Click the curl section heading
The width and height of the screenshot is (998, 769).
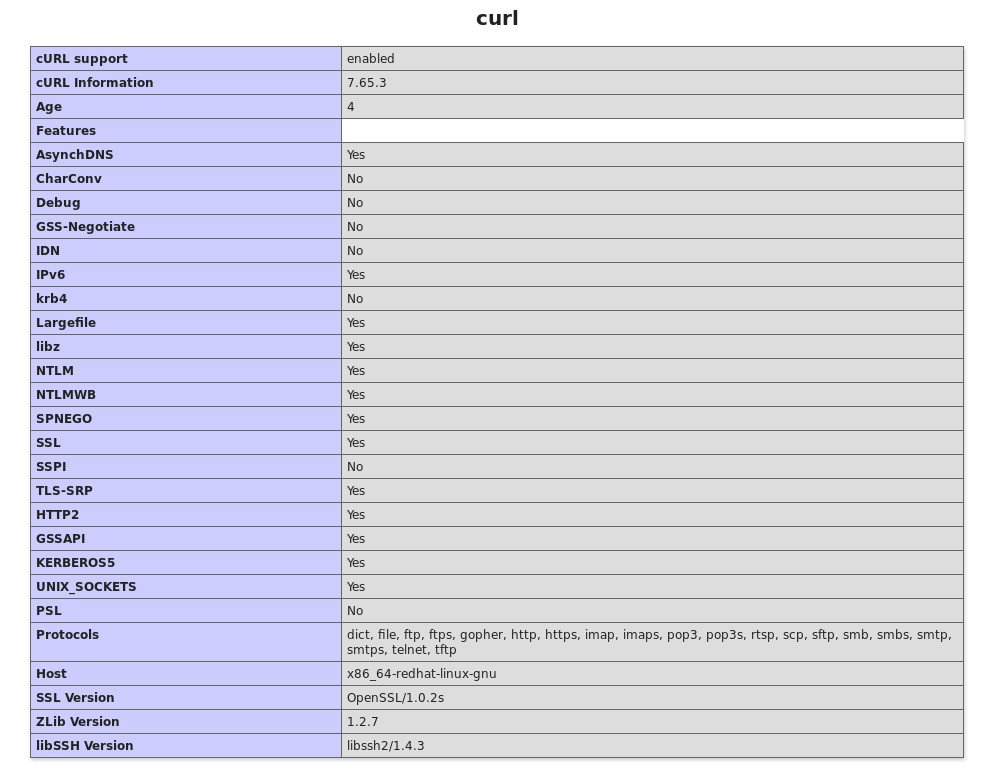point(497,18)
